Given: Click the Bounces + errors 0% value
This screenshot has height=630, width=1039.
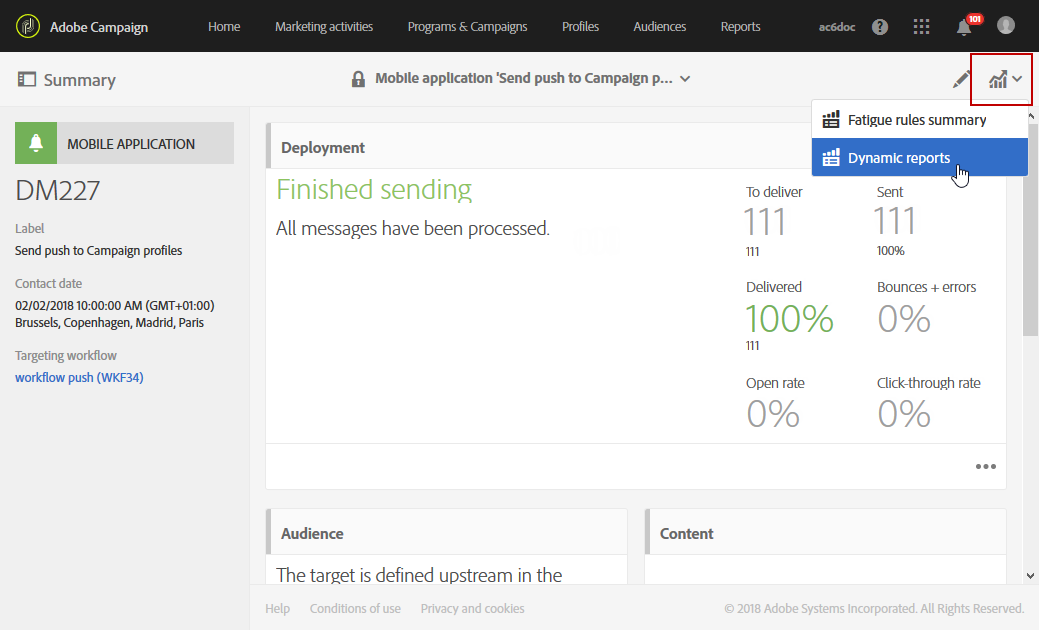Looking at the screenshot, I should (904, 319).
